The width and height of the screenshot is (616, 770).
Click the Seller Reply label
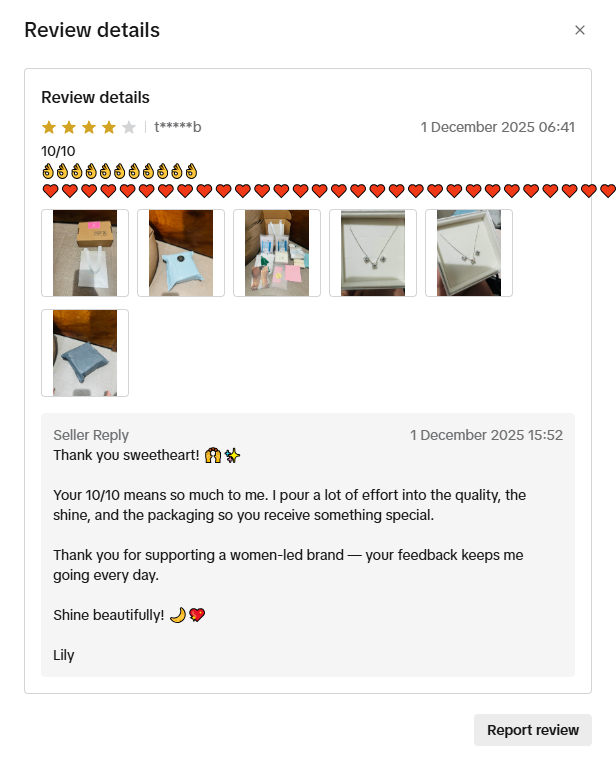pos(91,435)
